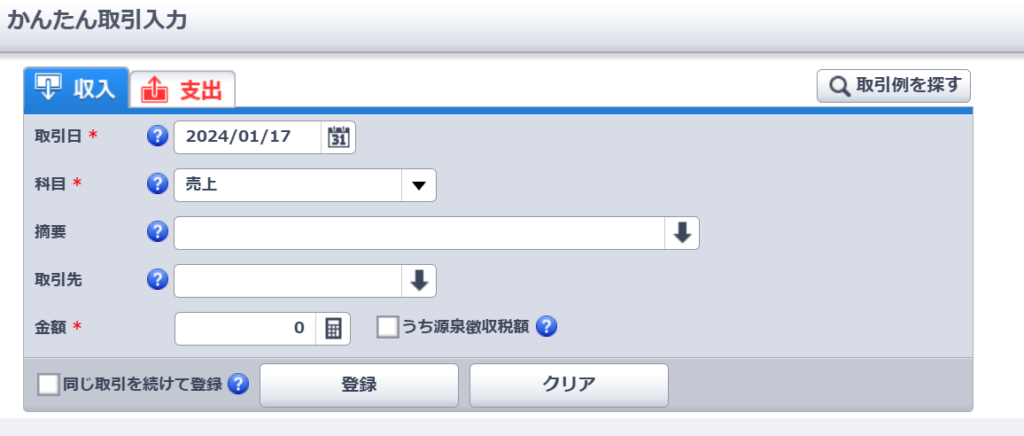The width and height of the screenshot is (1024, 436).
Task: Switch to the 収入 tab
Action: tap(76, 88)
